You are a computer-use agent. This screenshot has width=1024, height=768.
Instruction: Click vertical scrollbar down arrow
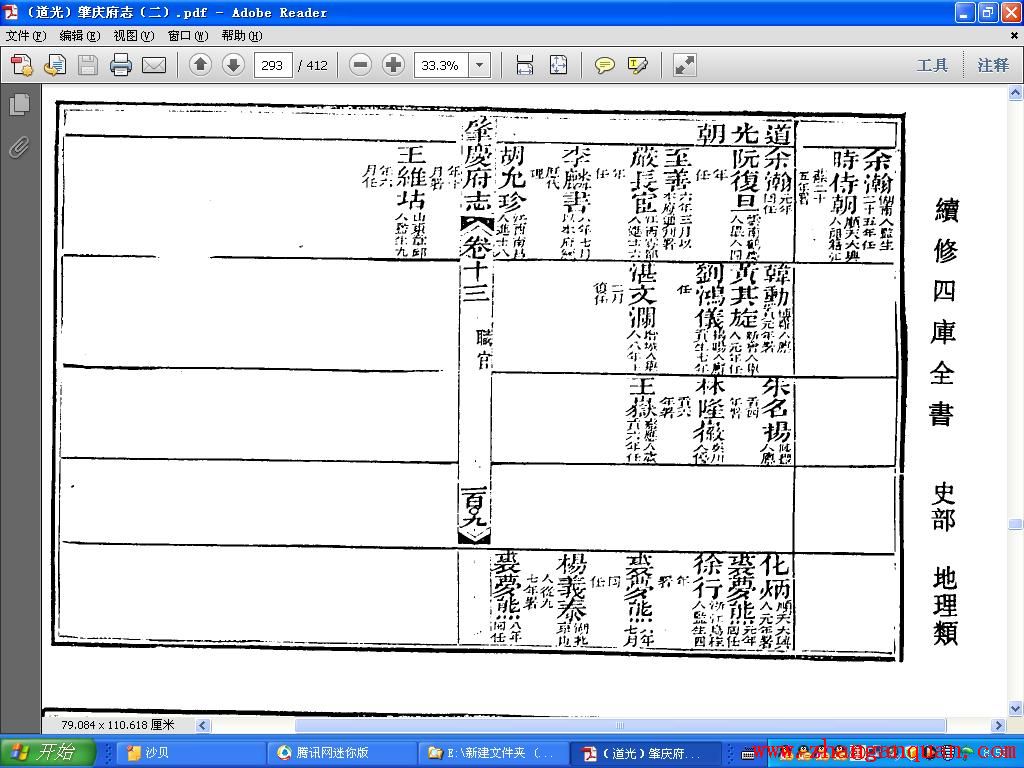tap(1016, 707)
